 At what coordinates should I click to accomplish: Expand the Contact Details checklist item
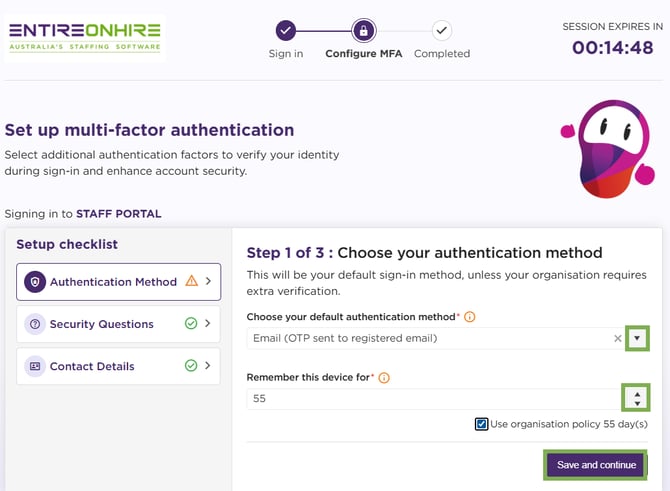pyautogui.click(x=208, y=366)
